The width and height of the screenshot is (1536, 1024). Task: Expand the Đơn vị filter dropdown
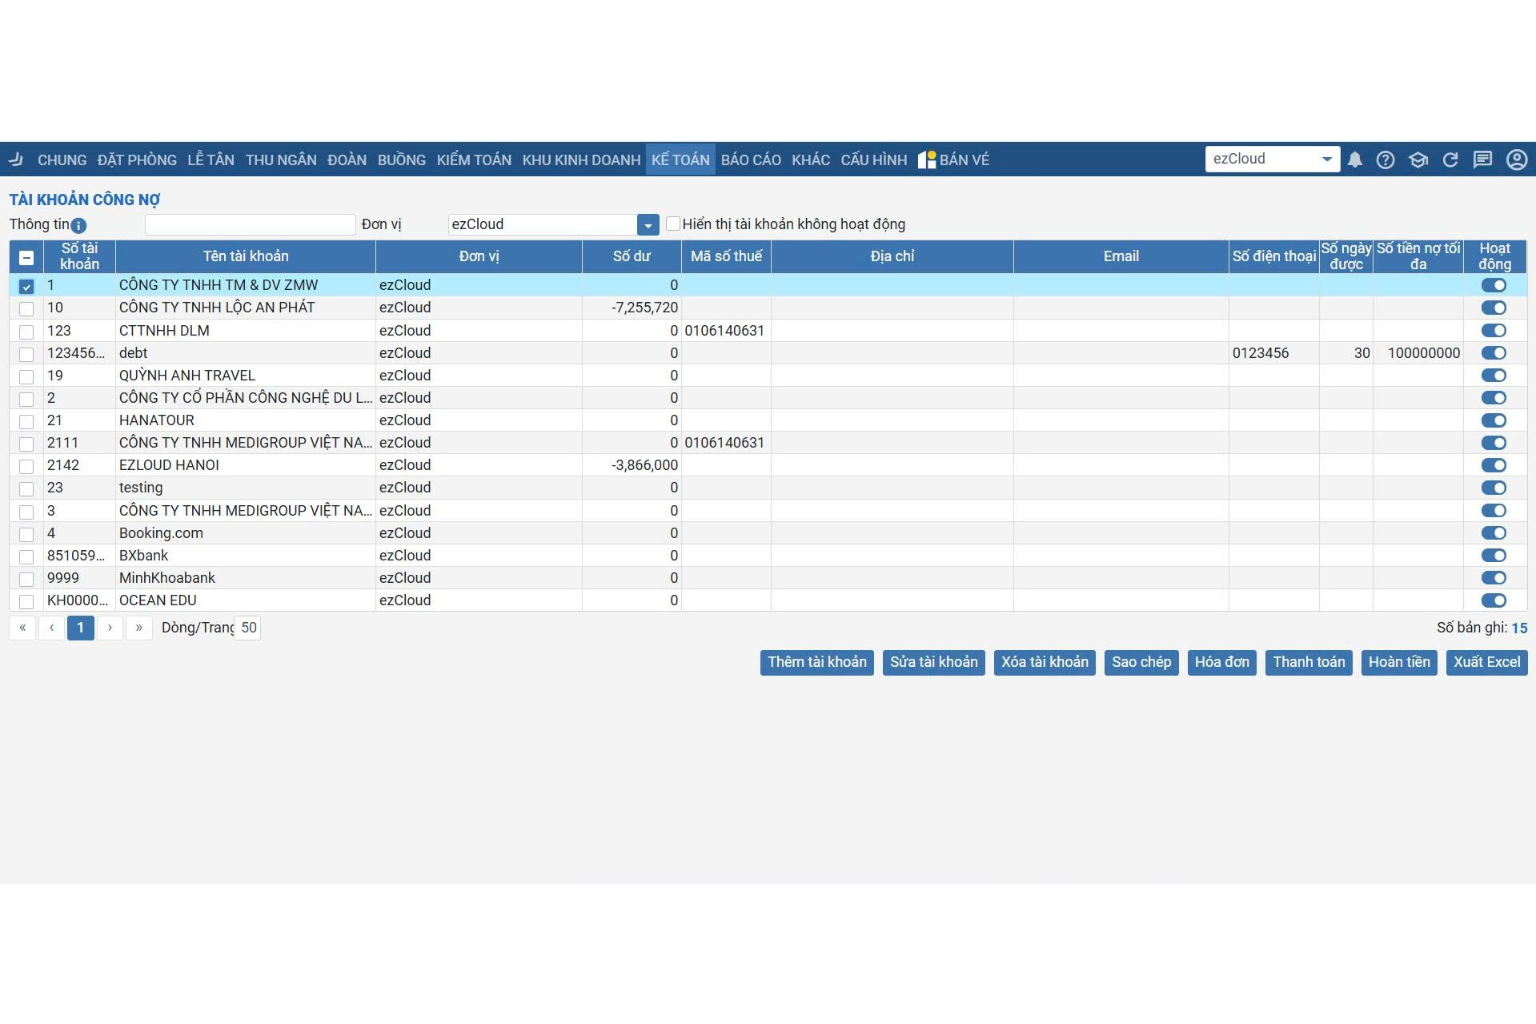[648, 225]
